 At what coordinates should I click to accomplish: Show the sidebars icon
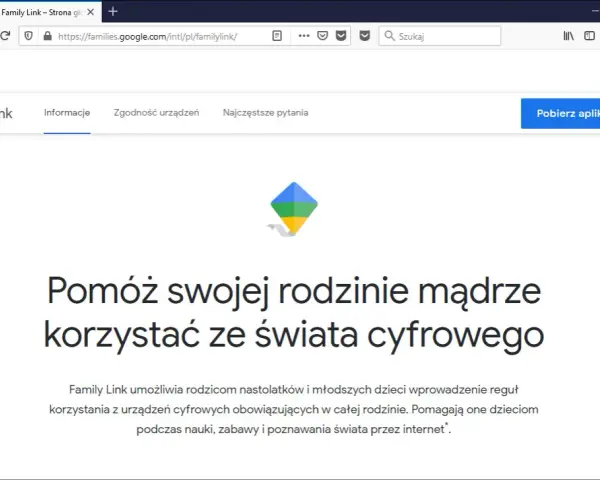tap(589, 36)
